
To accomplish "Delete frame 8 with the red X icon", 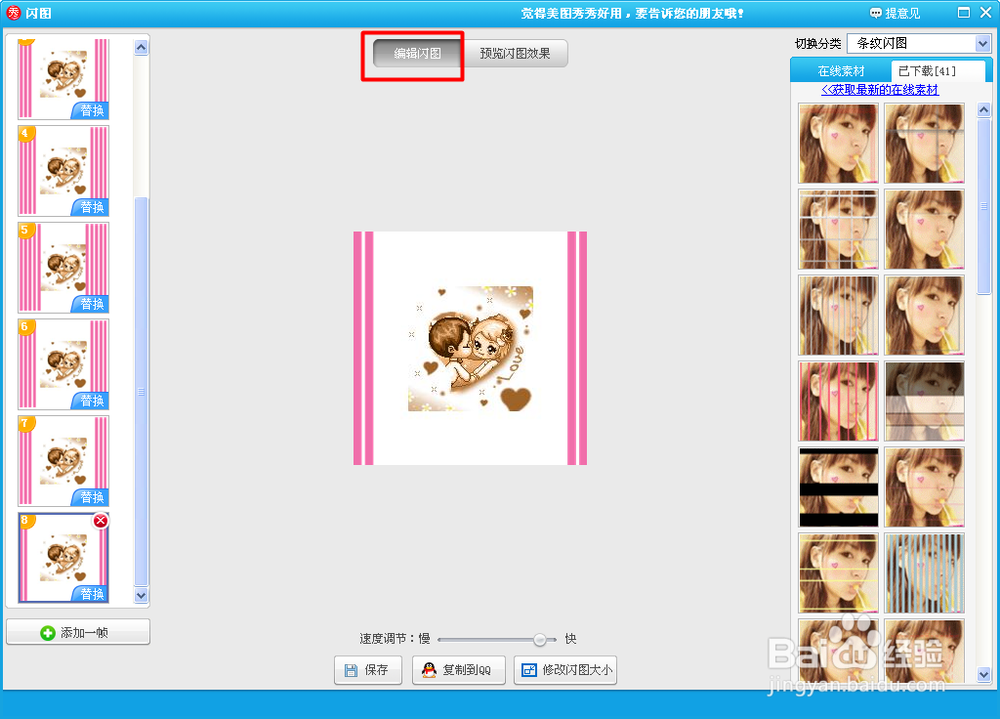I will click(x=100, y=521).
